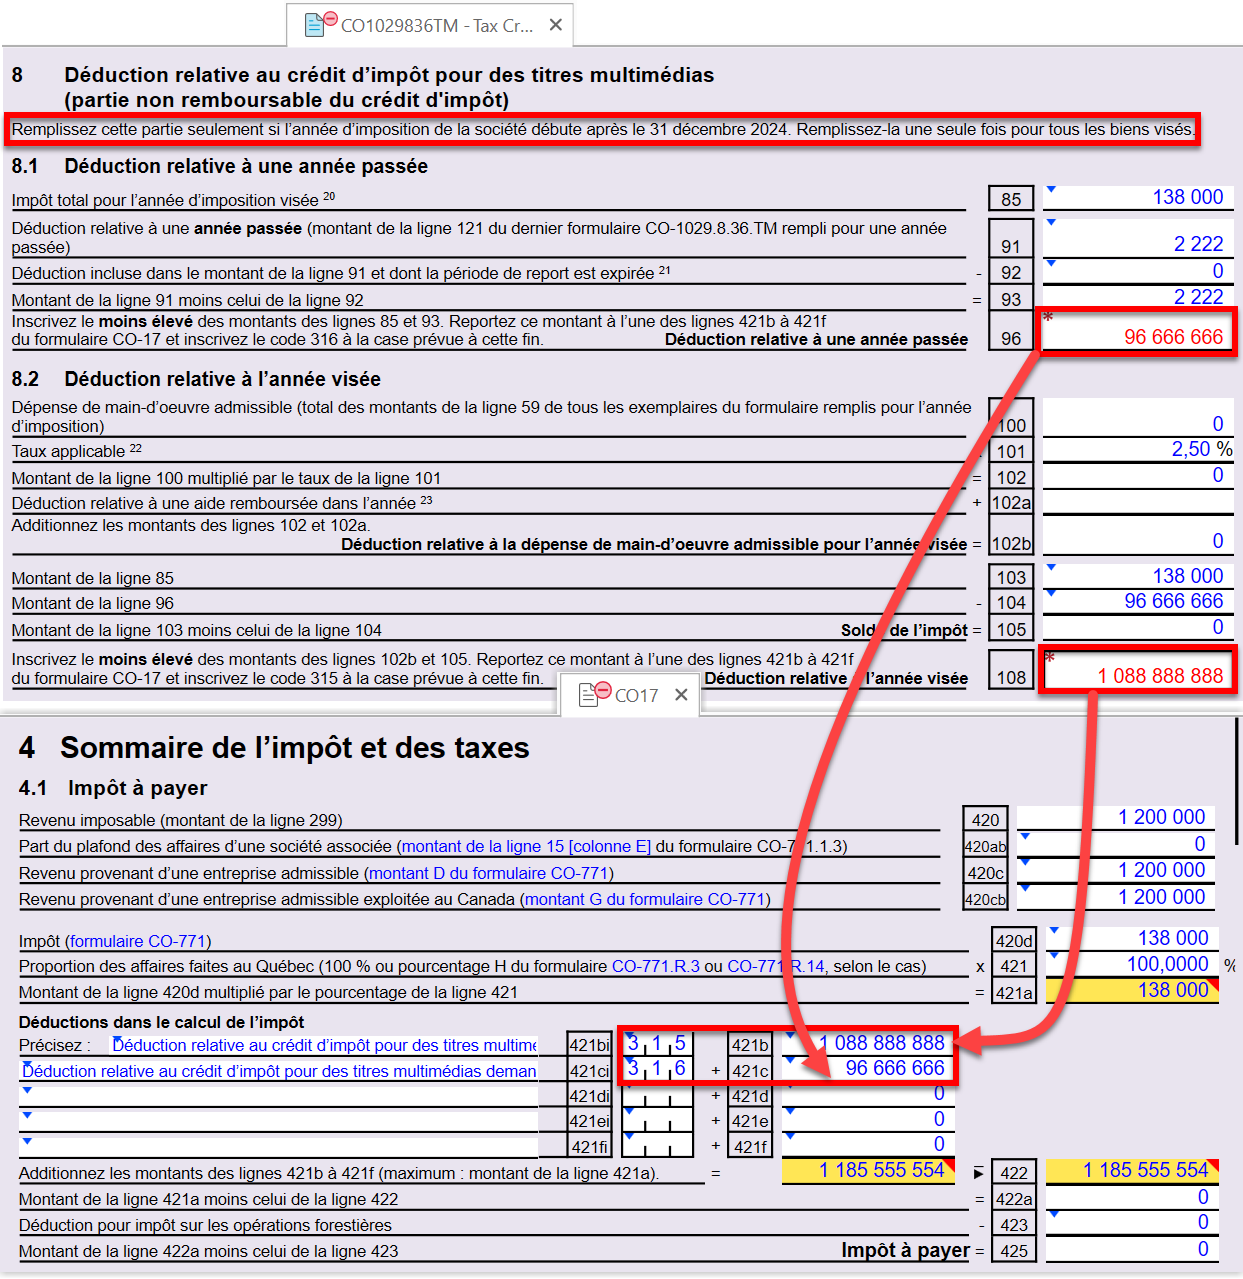This screenshot has height=1279, width=1243.
Task: Open the montant D du formulaire CO-771 link
Action: tap(489, 873)
